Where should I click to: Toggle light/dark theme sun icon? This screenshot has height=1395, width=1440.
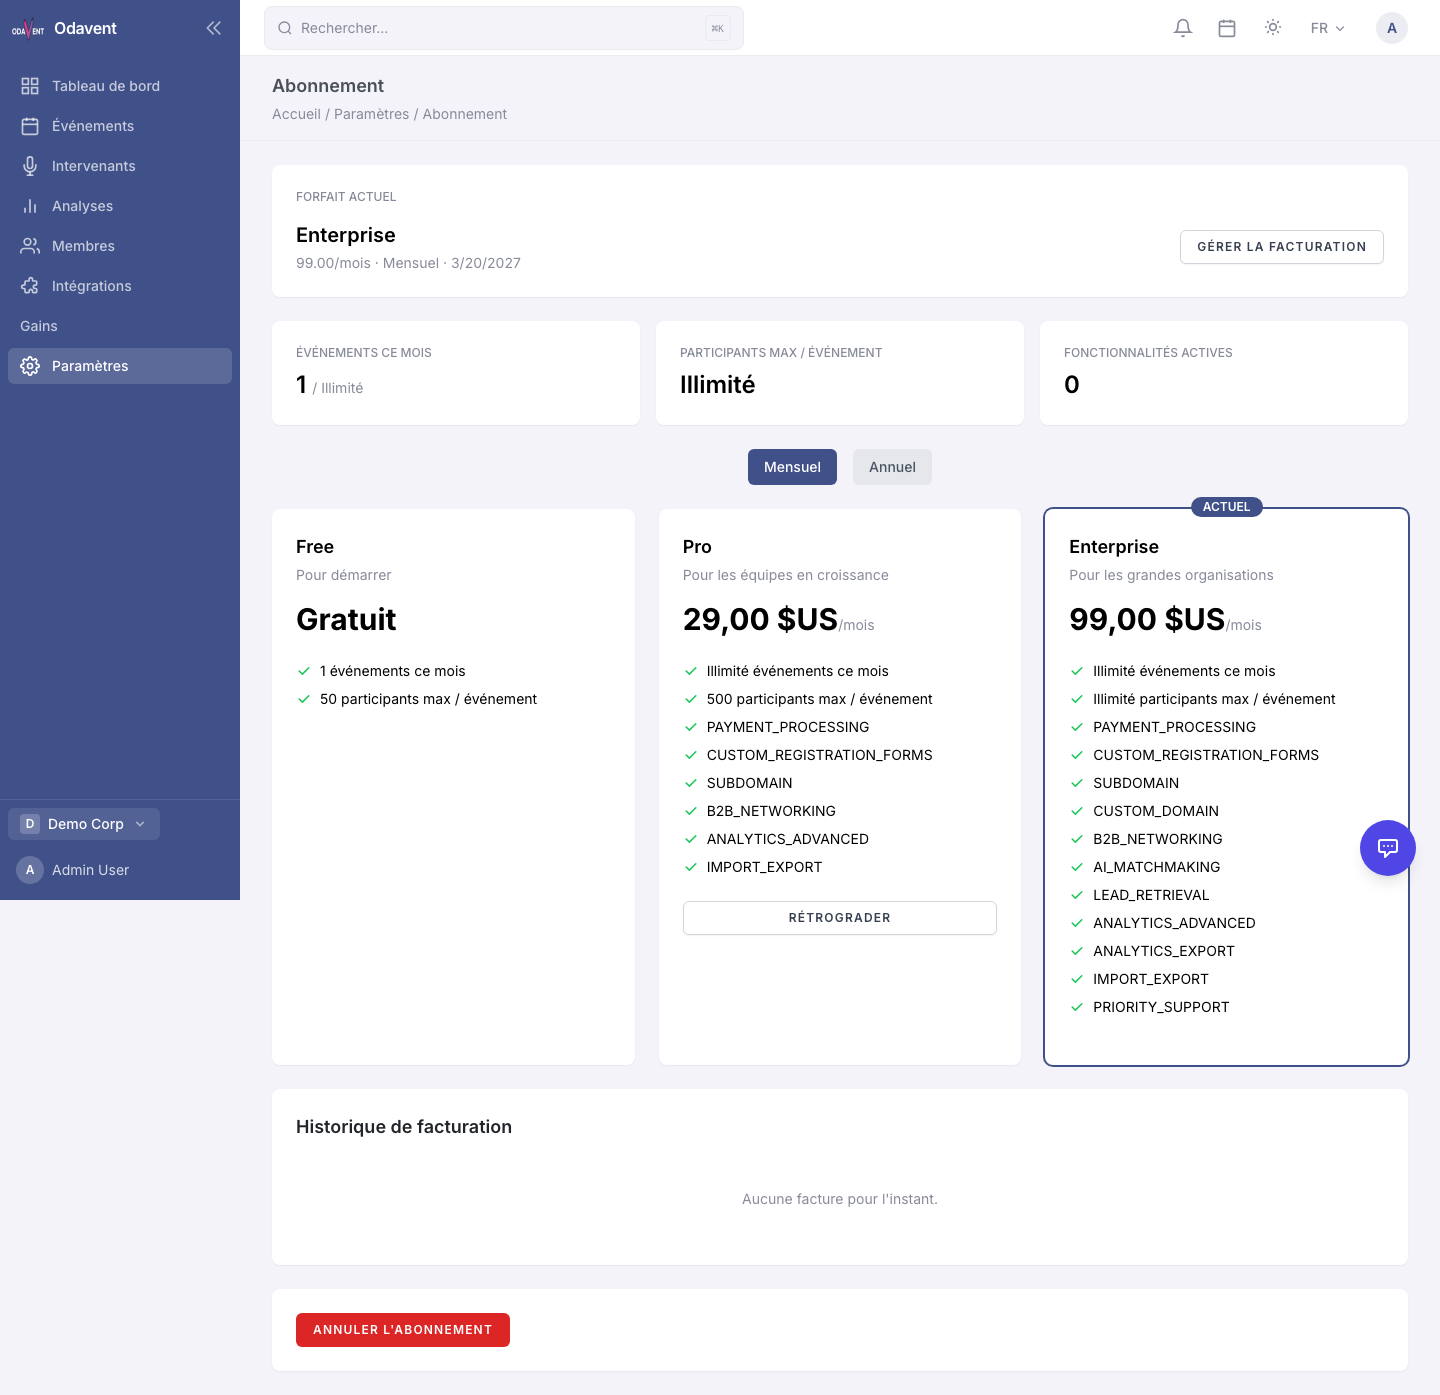coord(1273,28)
